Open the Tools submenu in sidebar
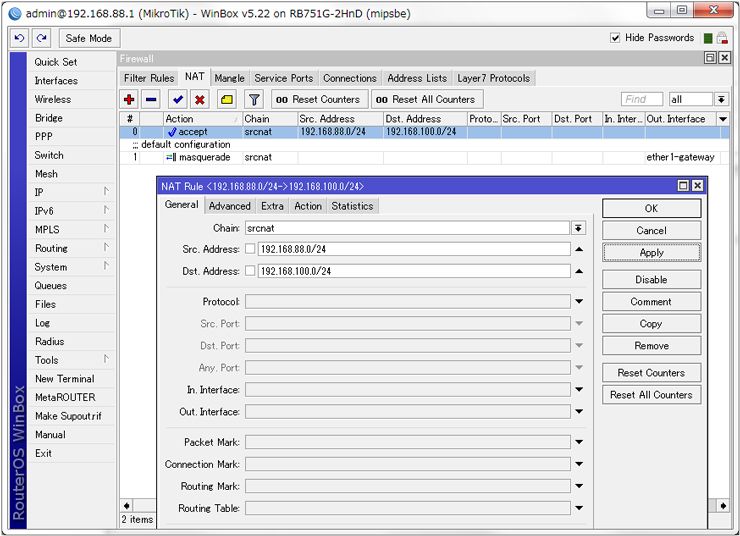740x536 pixels. click(x=72, y=360)
